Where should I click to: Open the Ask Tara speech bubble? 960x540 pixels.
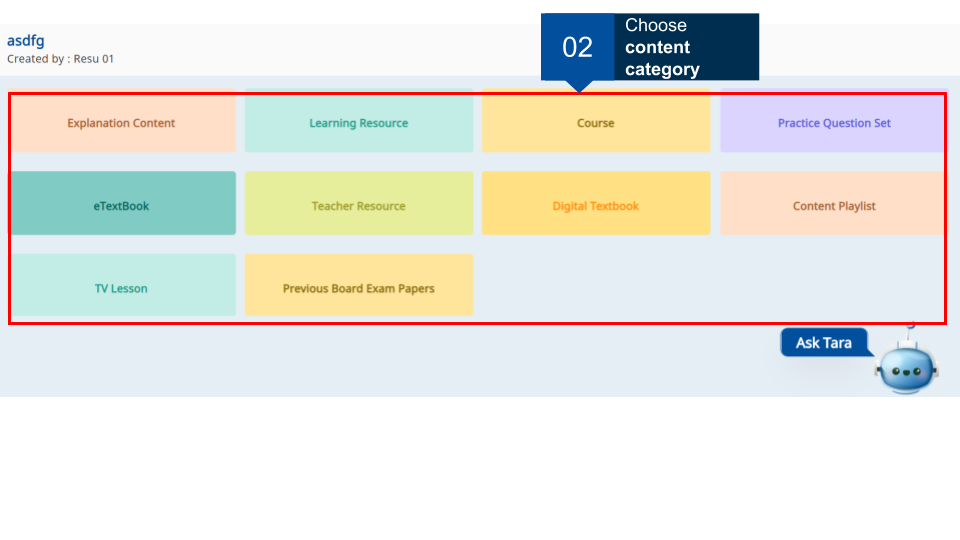(x=824, y=343)
